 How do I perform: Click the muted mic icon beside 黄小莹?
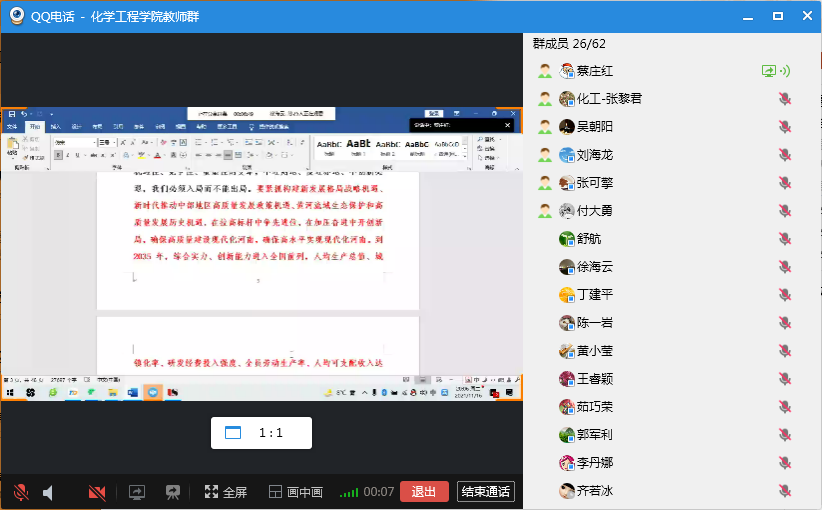click(x=785, y=351)
